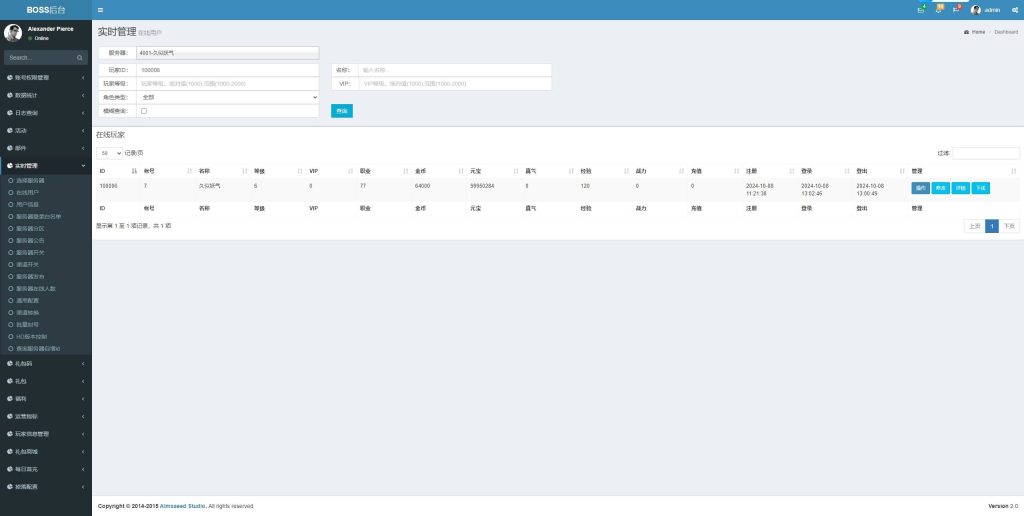The height and width of the screenshot is (516, 1024).
Task: Open the tasks flag icon
Action: click(x=956, y=9)
